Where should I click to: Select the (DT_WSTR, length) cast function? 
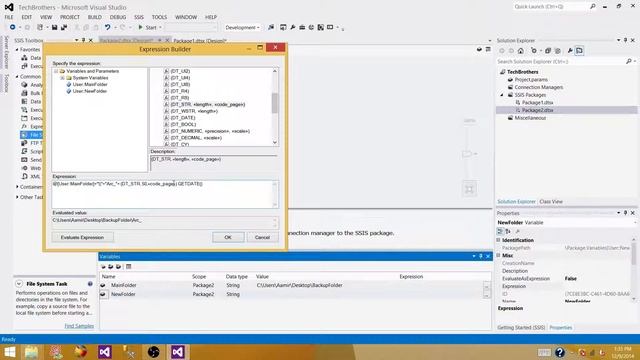click(x=194, y=111)
